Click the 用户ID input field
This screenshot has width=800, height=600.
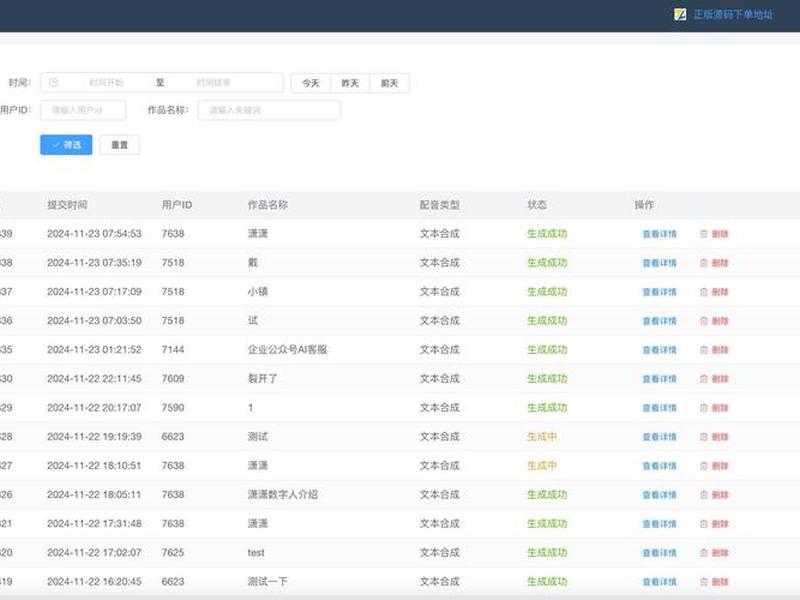click(x=83, y=110)
